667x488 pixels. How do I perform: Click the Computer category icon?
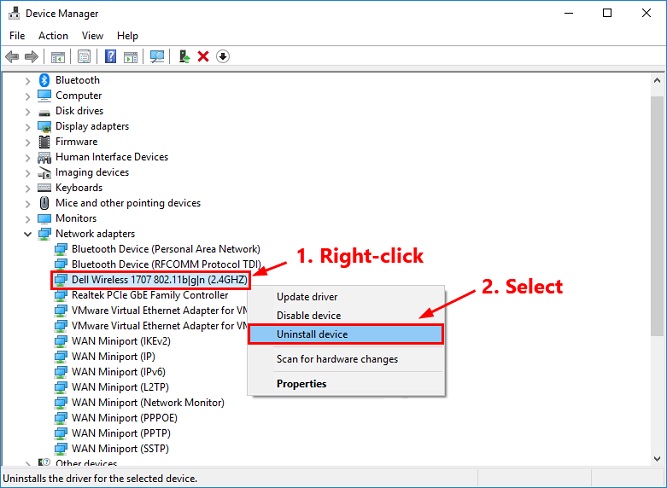tap(44, 95)
